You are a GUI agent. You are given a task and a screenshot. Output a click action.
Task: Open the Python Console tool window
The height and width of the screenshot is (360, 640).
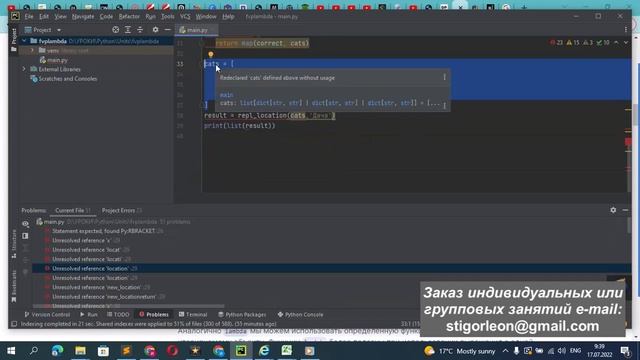click(x=300, y=315)
